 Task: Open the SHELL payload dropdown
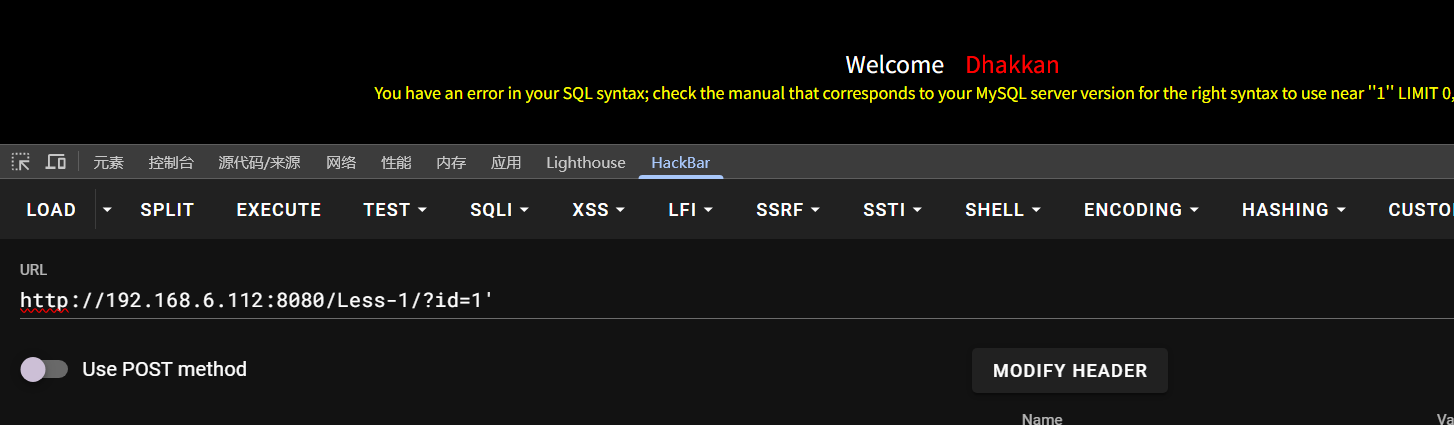[1003, 210]
